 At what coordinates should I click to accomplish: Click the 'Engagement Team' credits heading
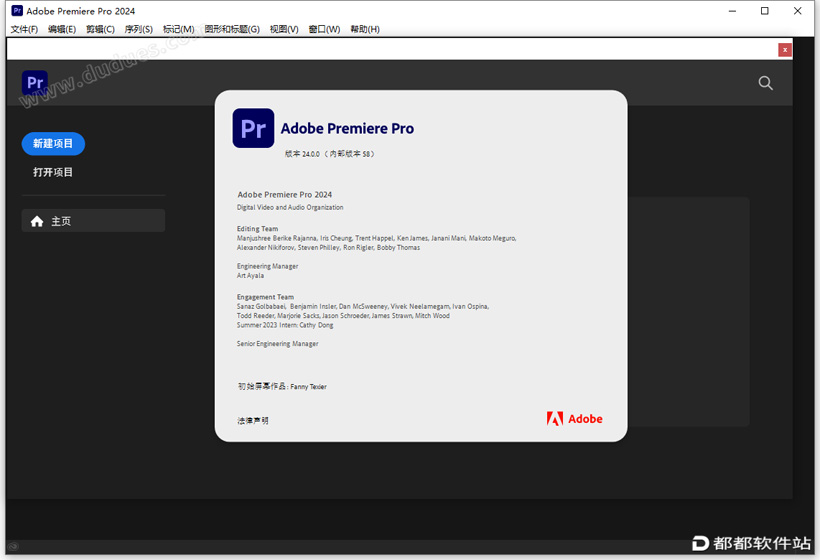265,297
